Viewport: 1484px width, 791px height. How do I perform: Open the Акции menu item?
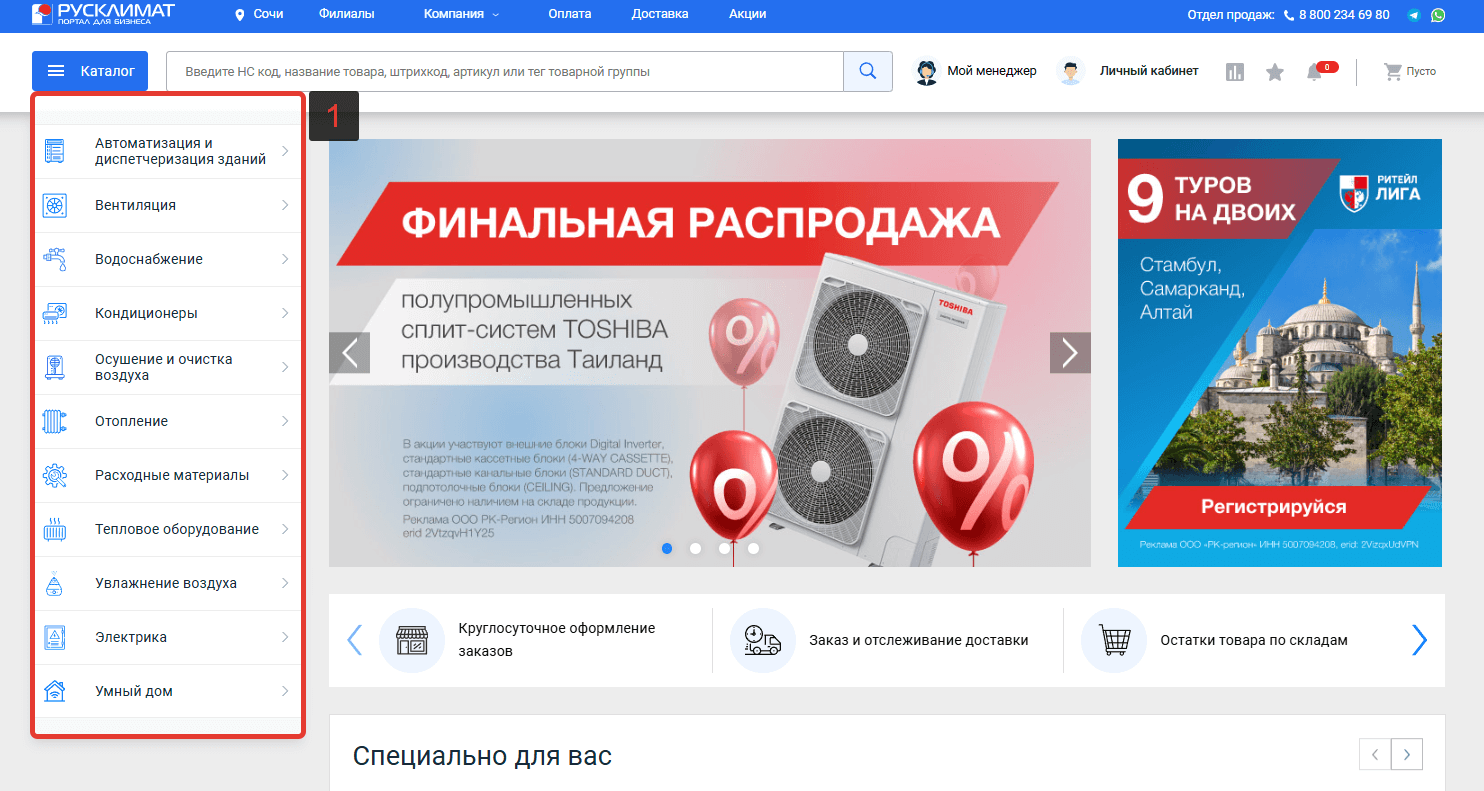tap(748, 14)
